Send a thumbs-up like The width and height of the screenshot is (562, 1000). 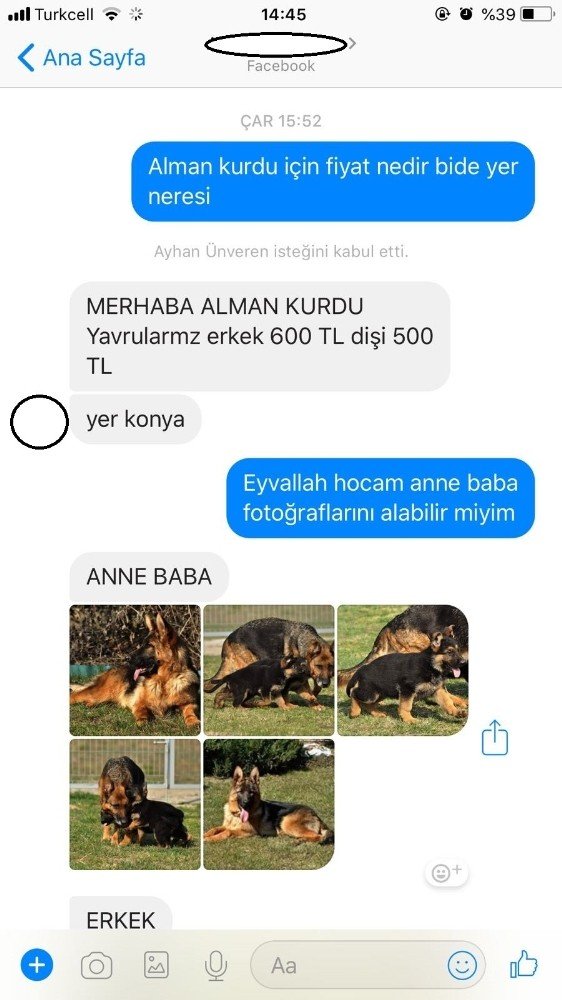524,964
